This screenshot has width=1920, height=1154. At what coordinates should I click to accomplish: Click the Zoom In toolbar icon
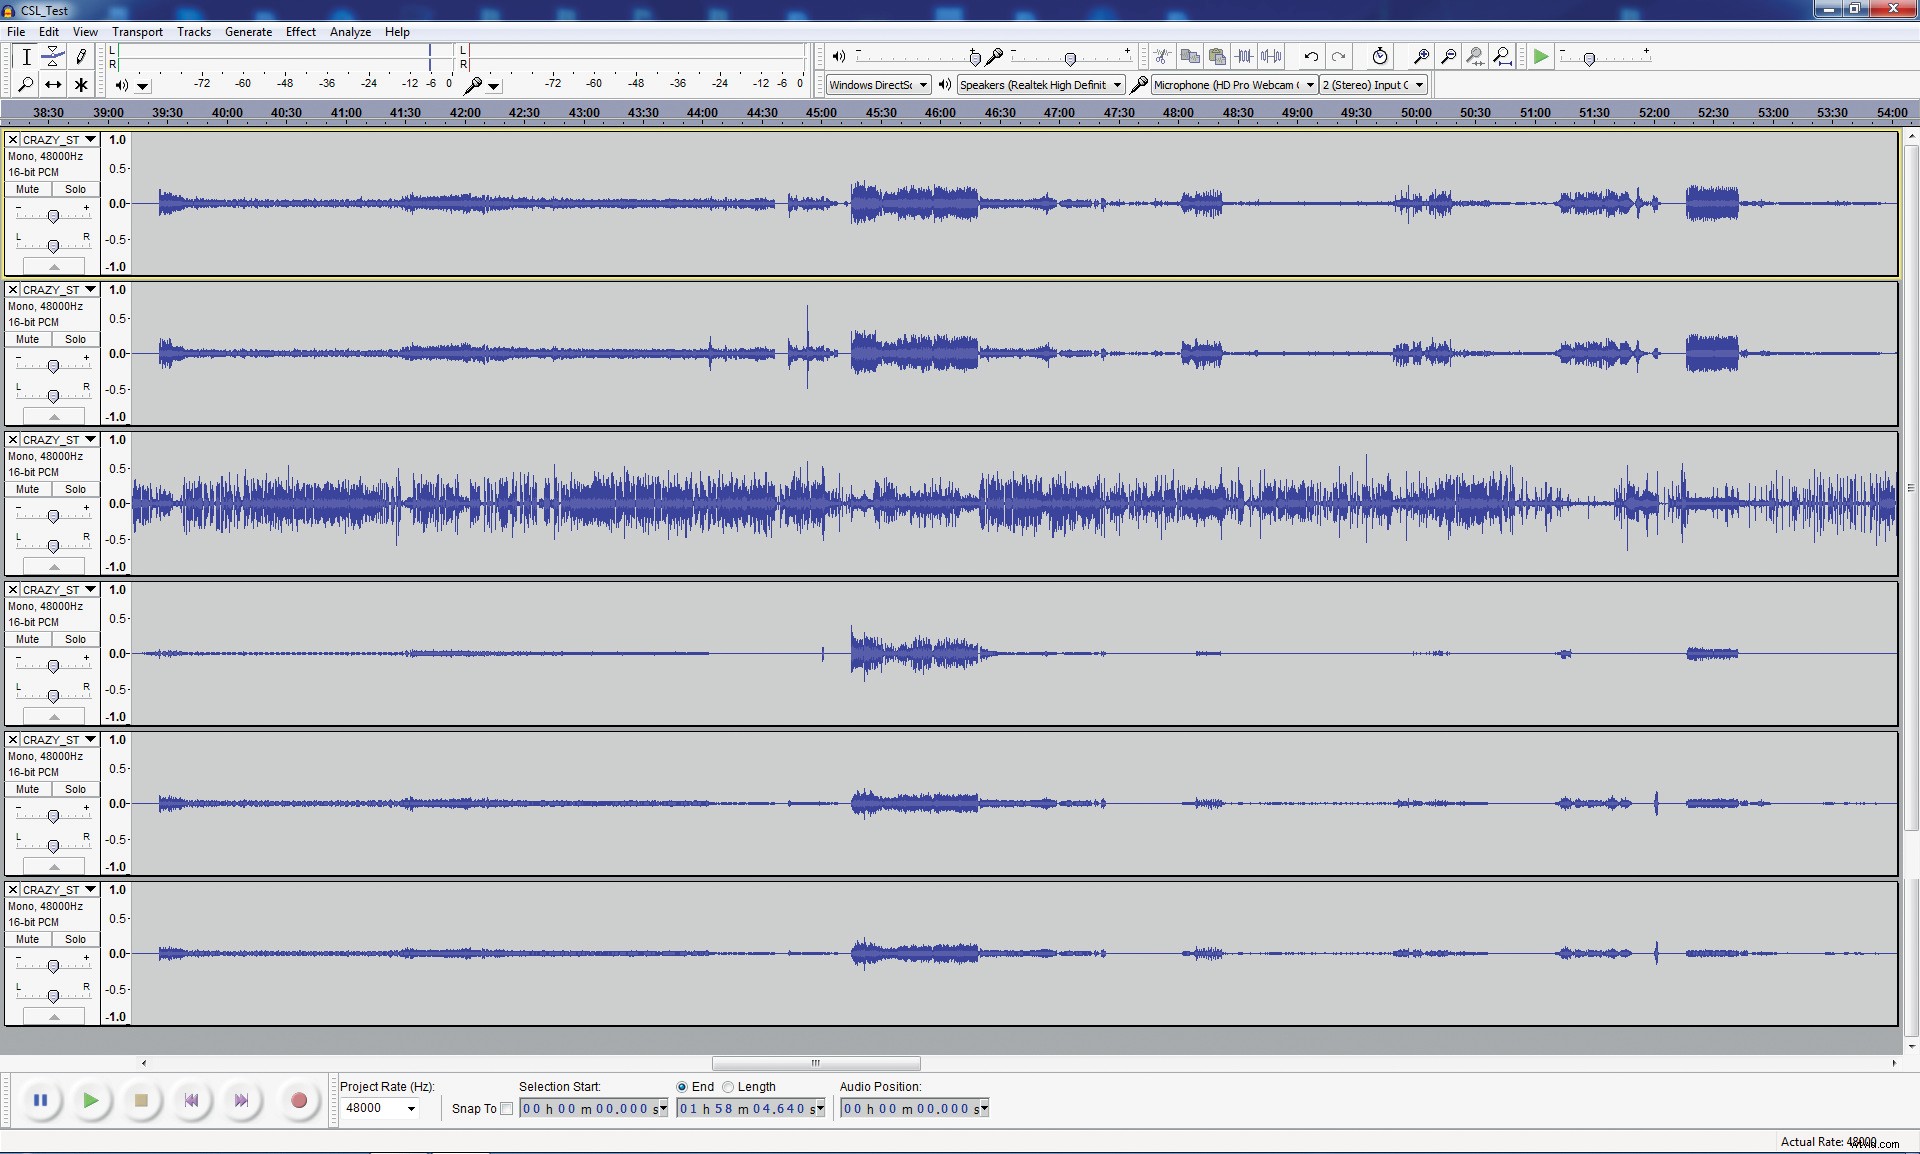(1421, 56)
